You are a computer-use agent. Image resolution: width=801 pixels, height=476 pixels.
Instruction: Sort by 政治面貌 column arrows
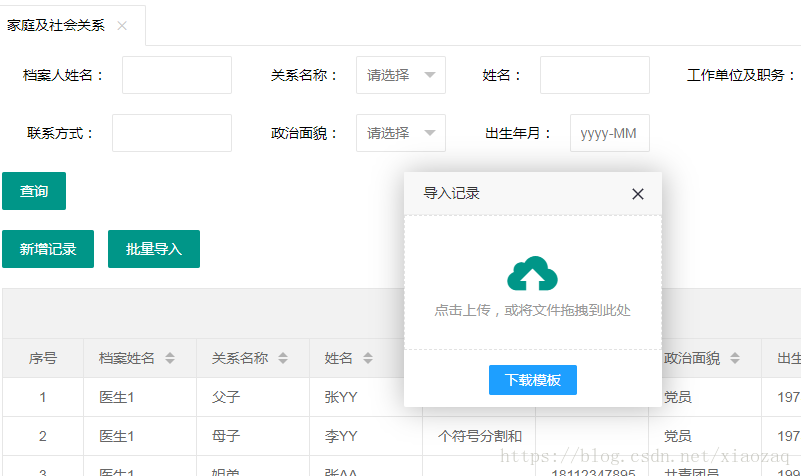(x=735, y=359)
